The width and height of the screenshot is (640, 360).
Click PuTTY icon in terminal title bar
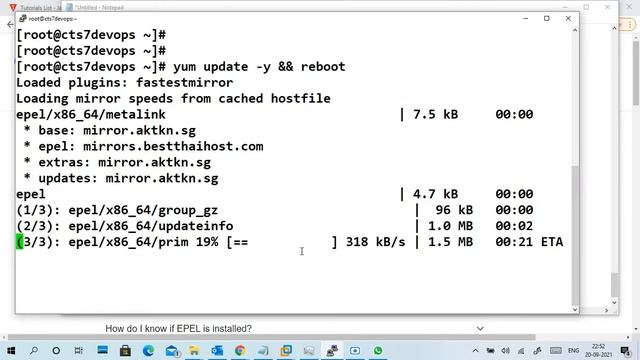point(23,18)
